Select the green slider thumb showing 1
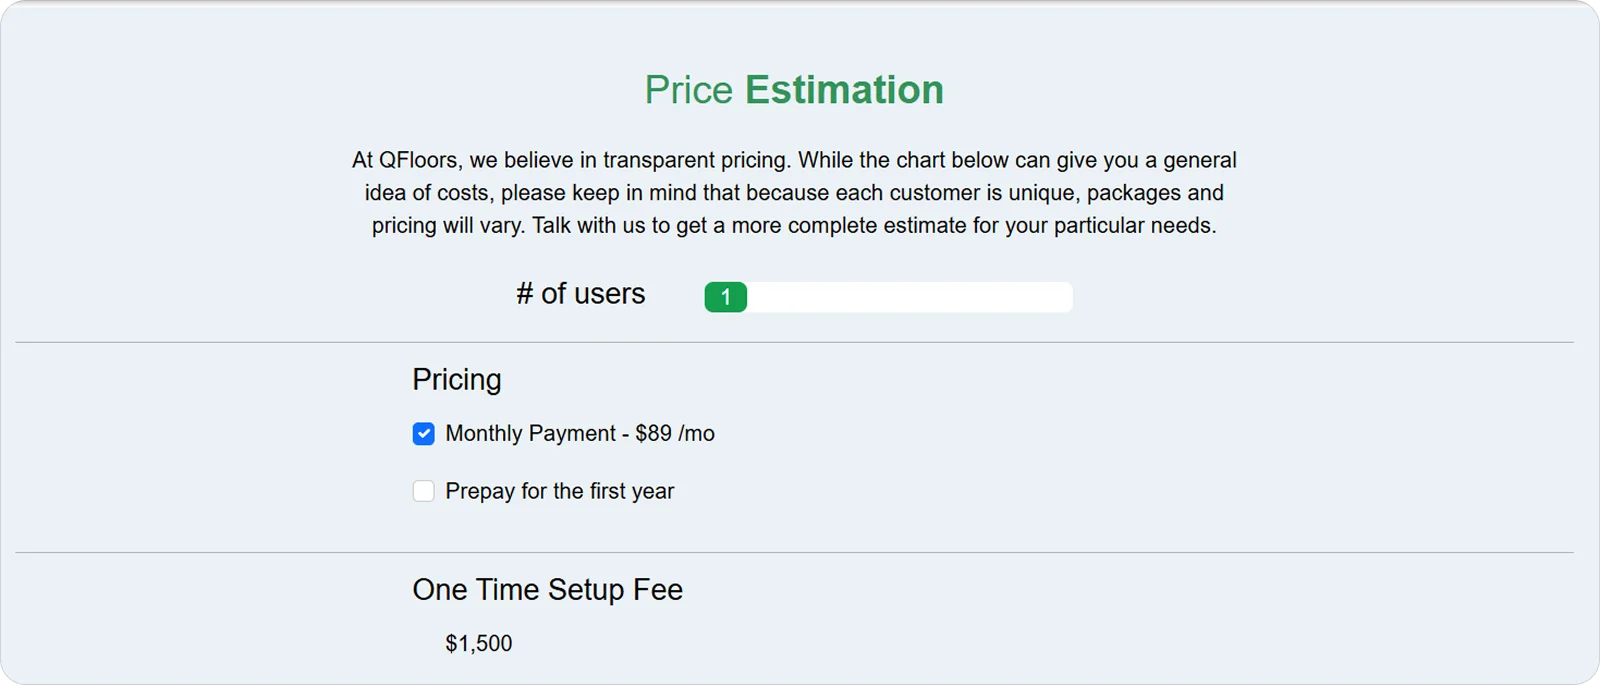The height and width of the screenshot is (685, 1600). (x=726, y=296)
